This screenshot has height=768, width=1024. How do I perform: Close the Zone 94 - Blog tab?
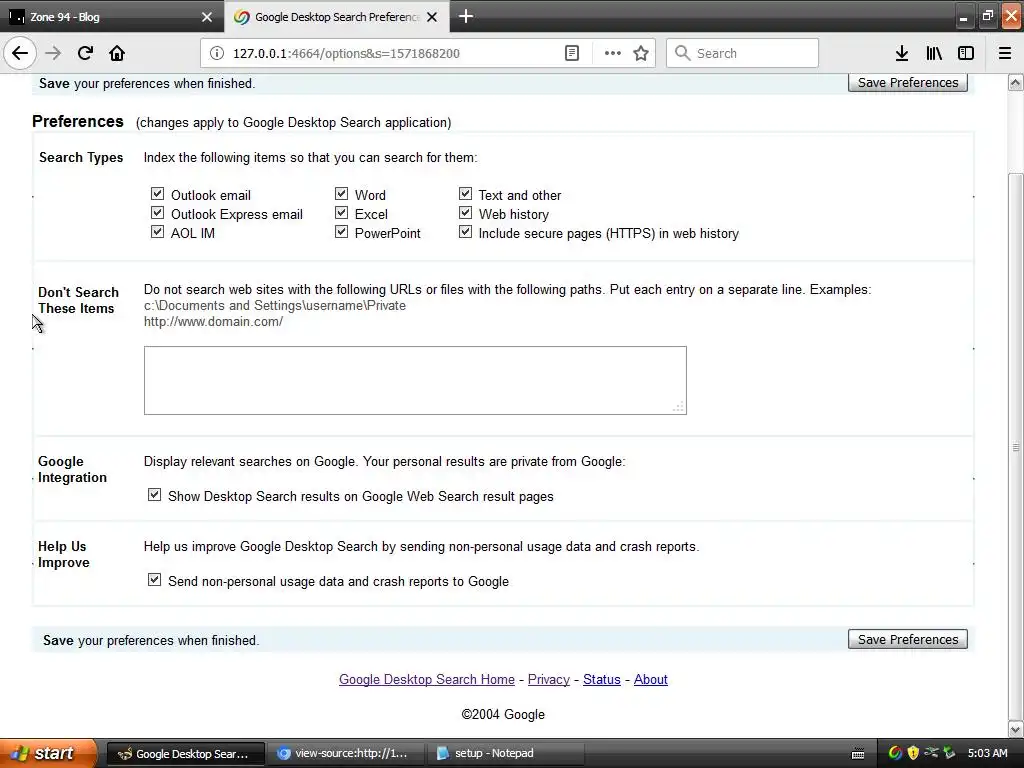207,17
